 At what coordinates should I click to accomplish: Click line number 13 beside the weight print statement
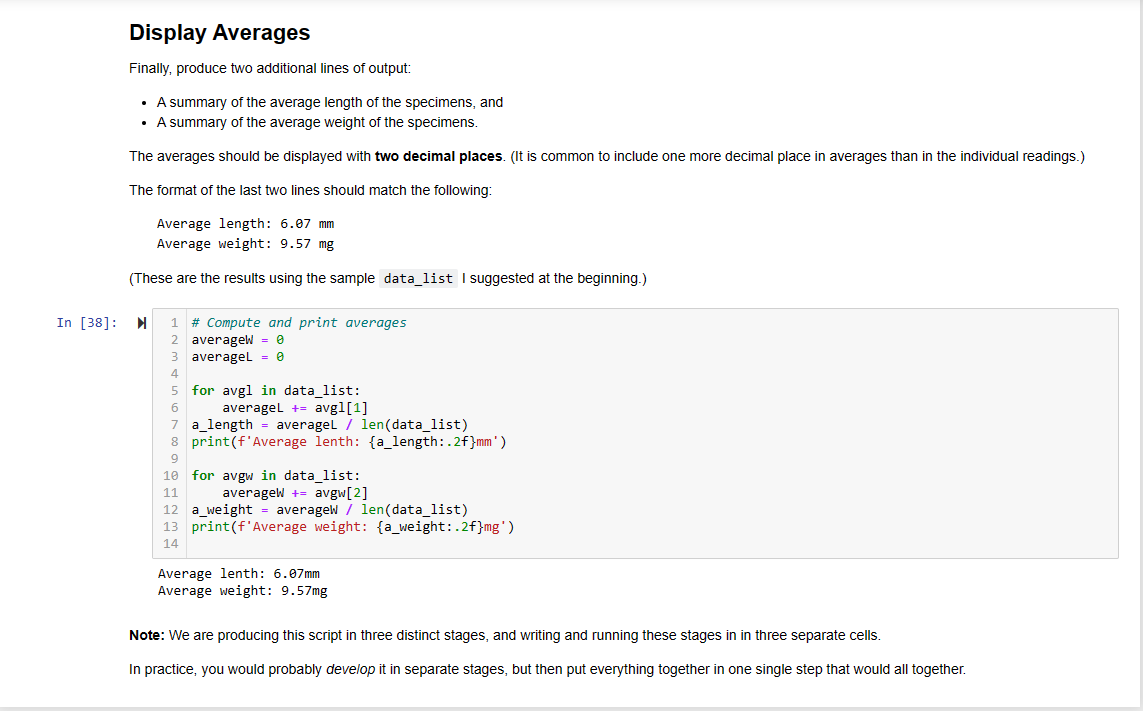point(171,526)
